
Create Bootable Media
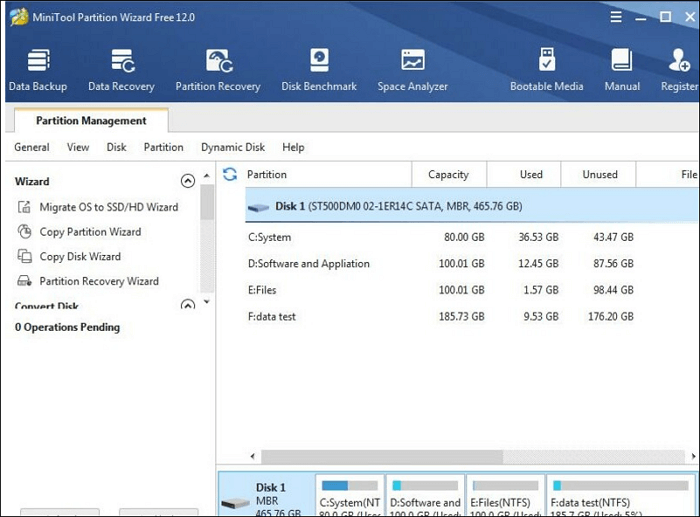tap(547, 69)
